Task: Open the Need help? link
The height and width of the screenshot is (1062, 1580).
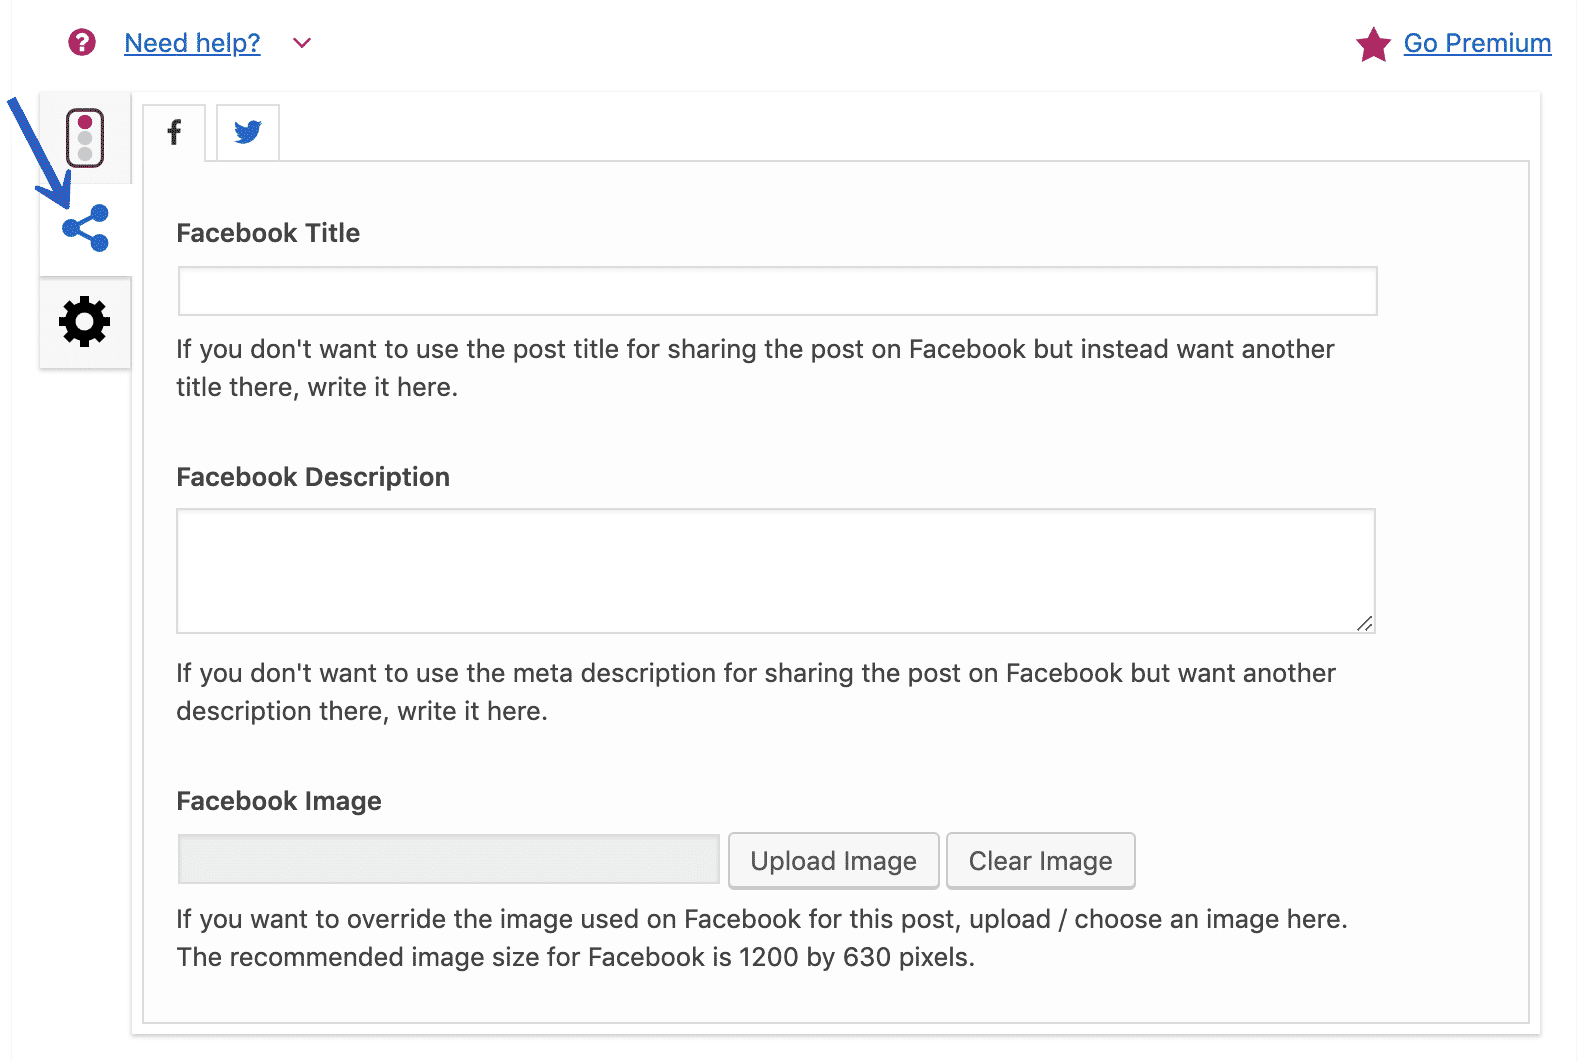Action: pos(192,43)
